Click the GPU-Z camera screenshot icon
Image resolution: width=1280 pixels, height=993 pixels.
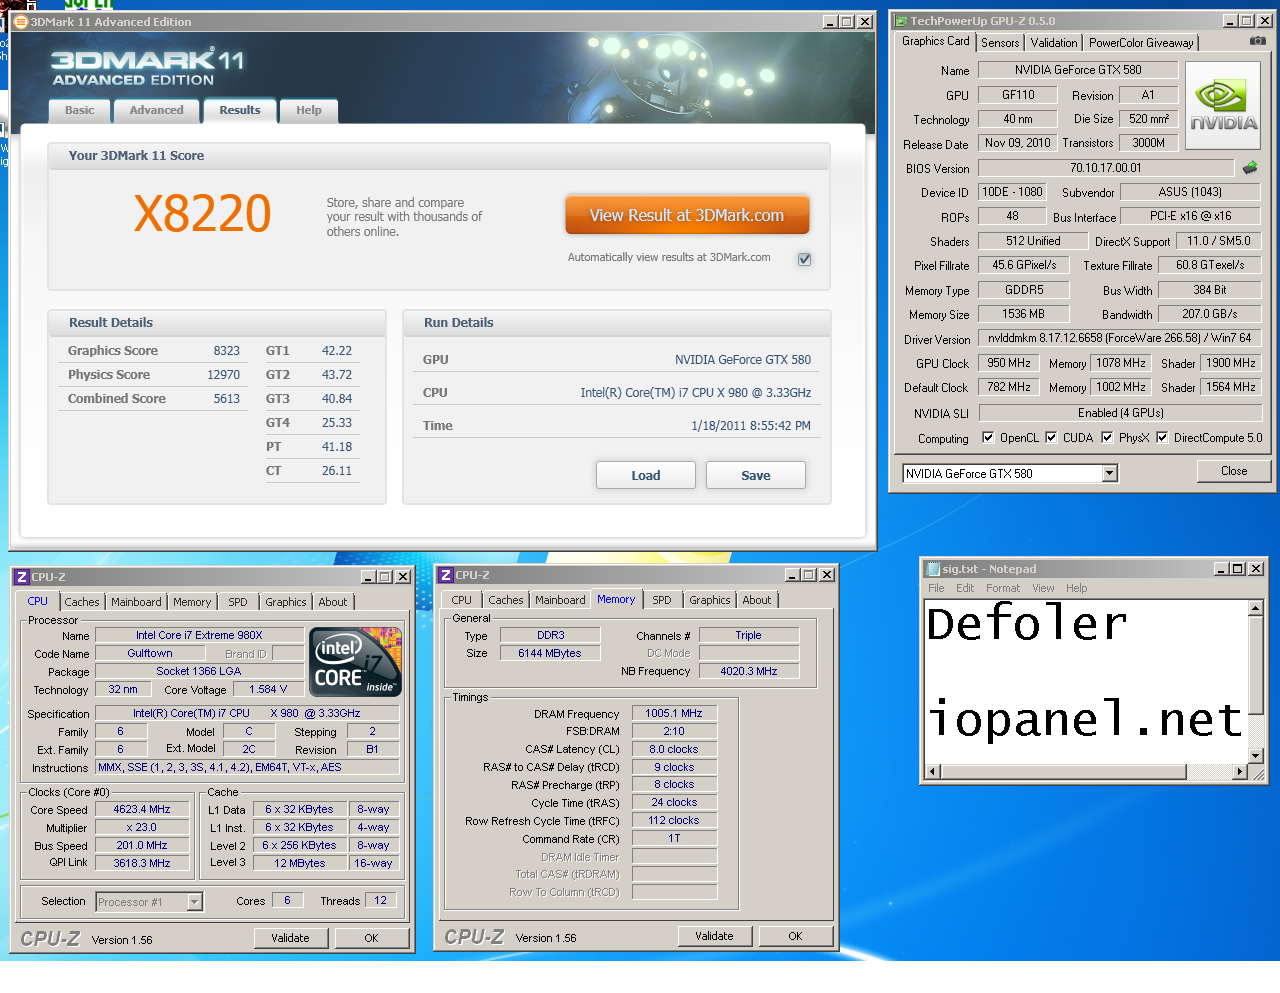tap(1258, 41)
